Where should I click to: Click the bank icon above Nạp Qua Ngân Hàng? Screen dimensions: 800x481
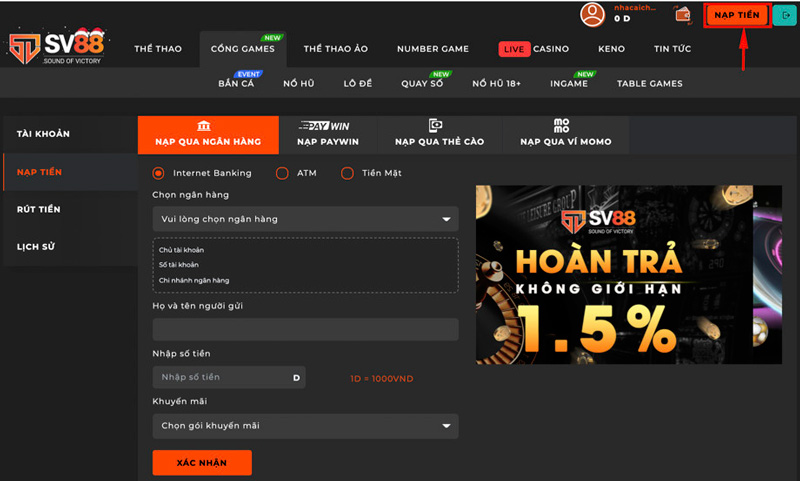coord(204,125)
